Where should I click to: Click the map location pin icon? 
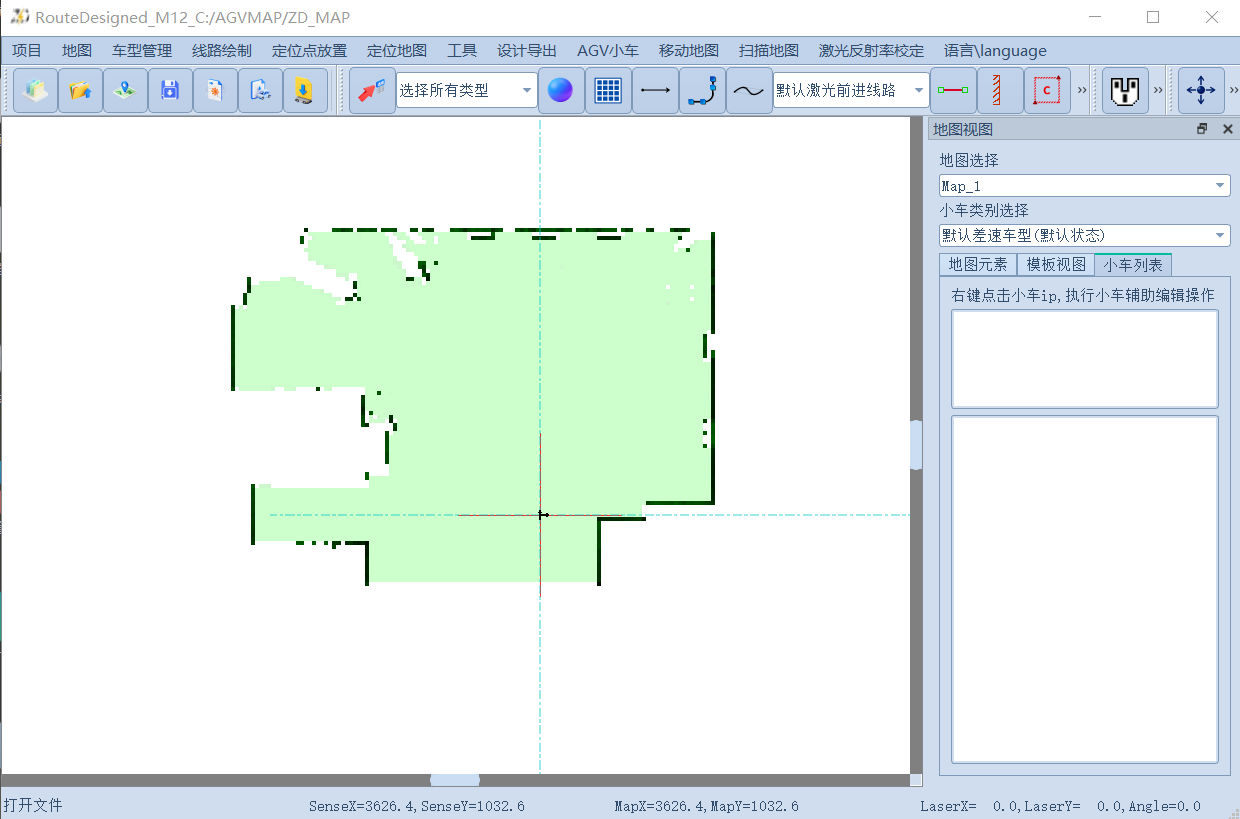125,91
